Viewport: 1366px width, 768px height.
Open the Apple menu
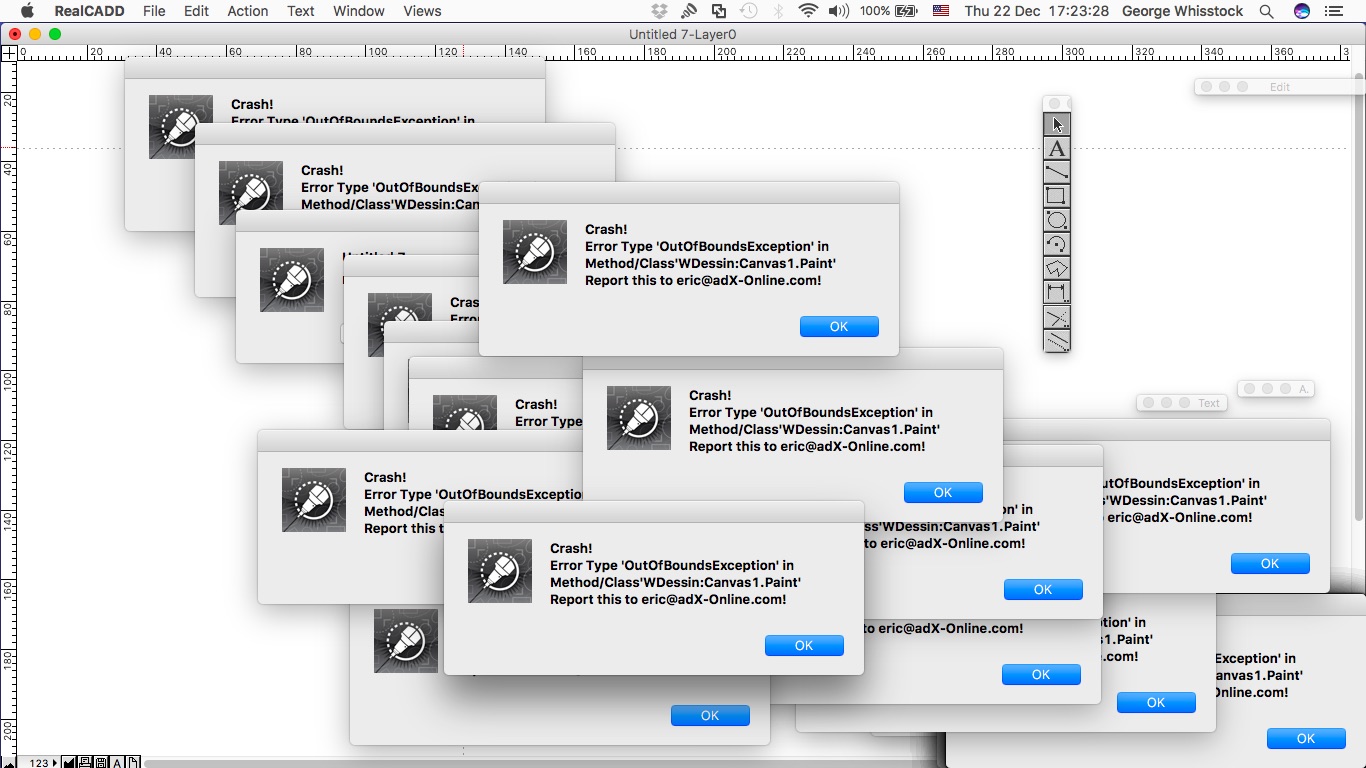point(27,11)
